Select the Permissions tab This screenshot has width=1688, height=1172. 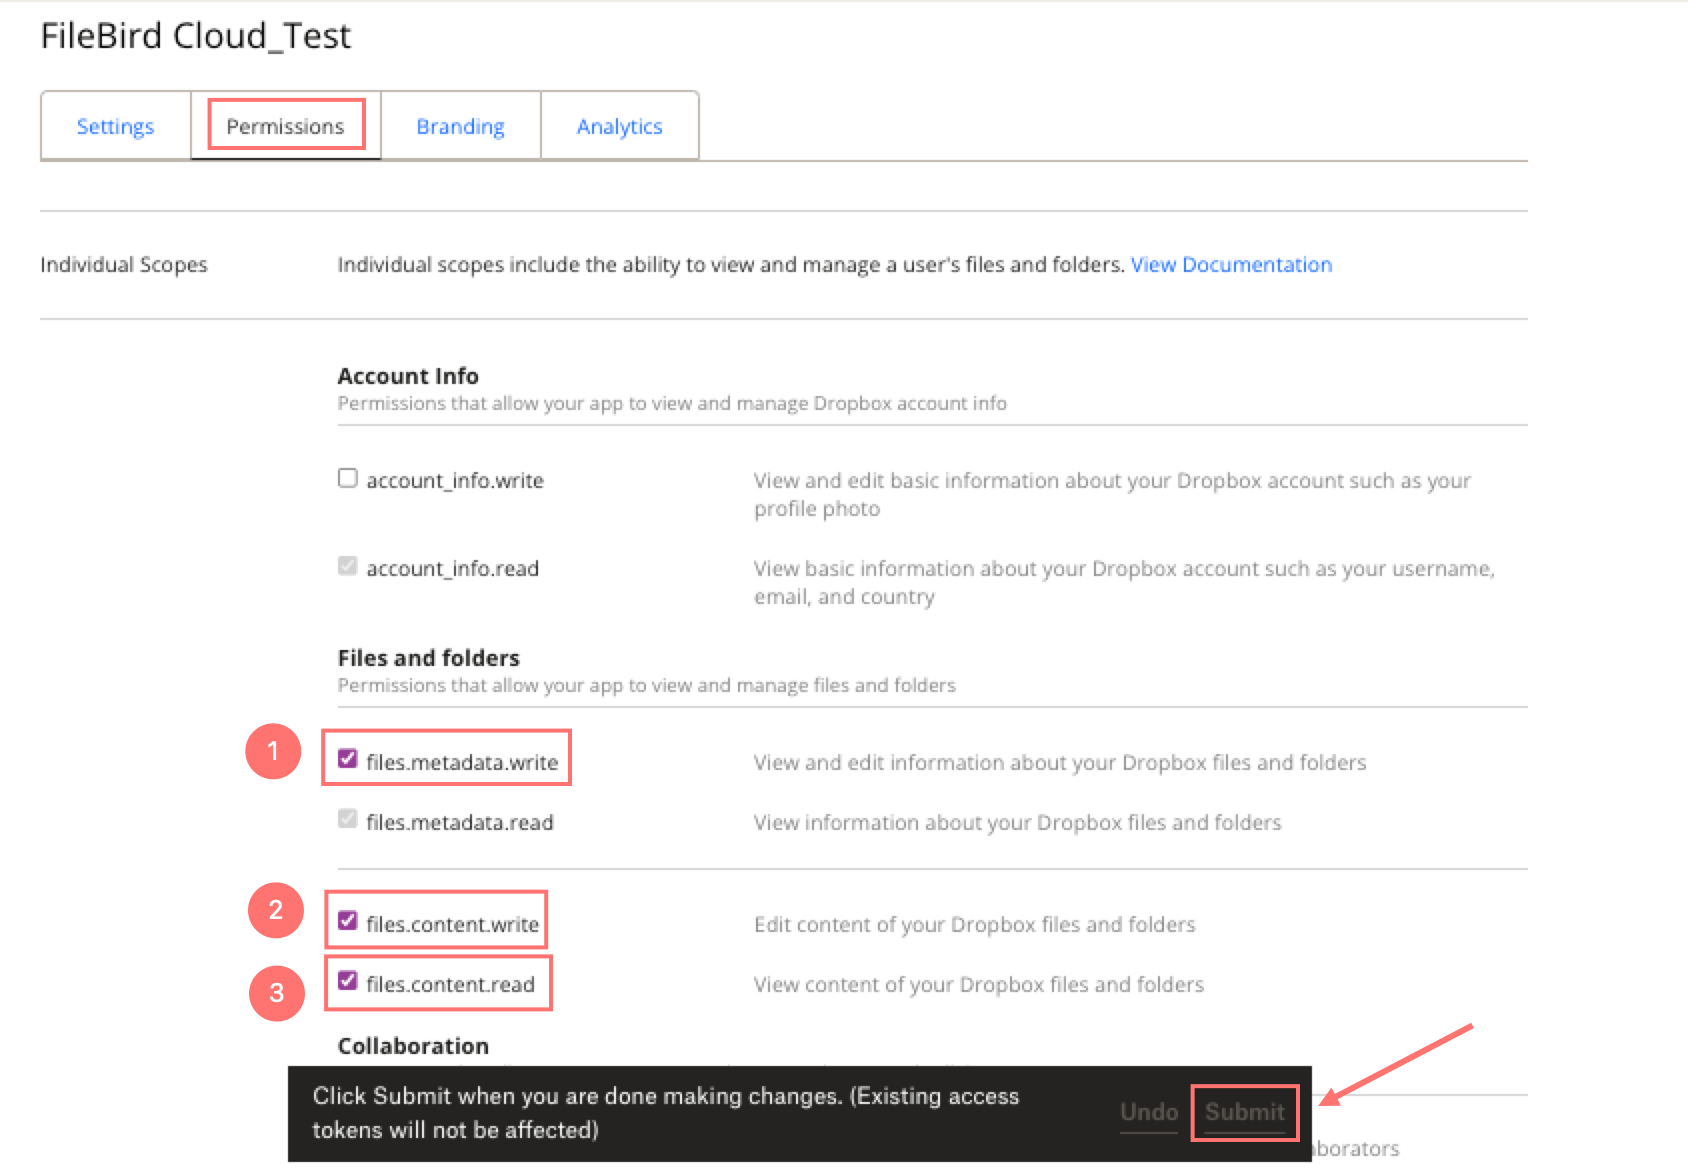point(285,127)
